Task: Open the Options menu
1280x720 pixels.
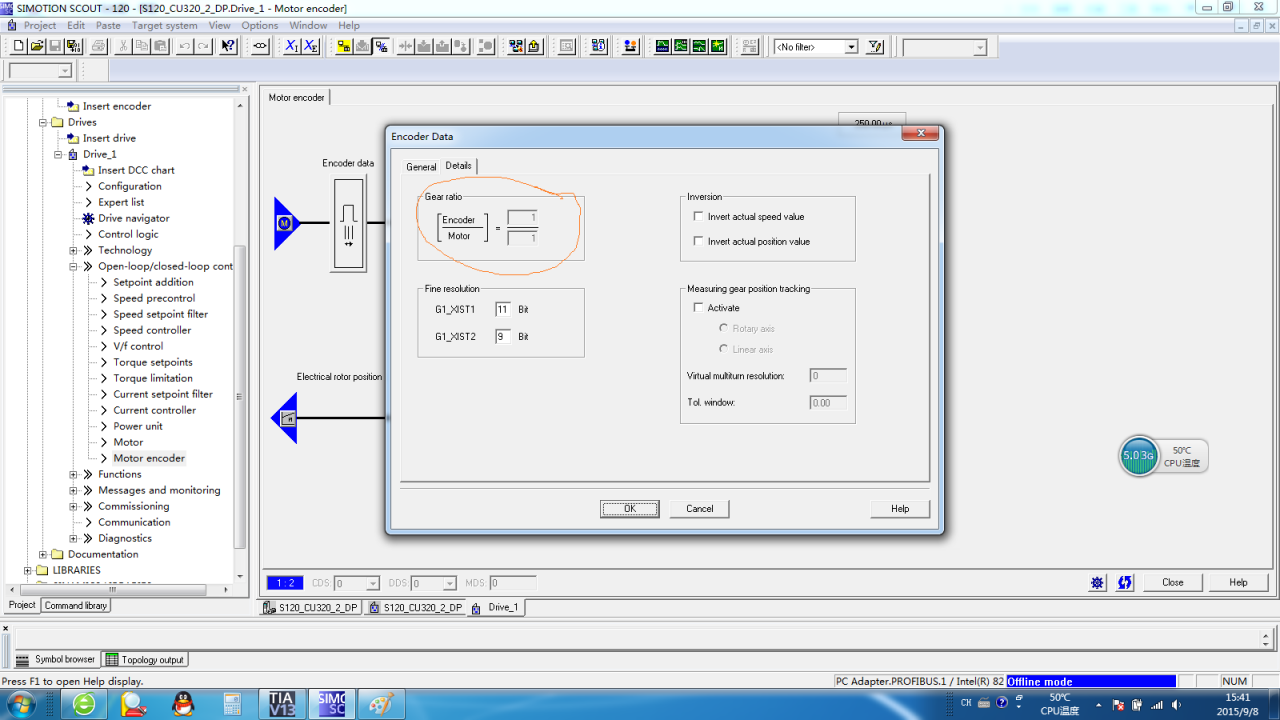Action: tap(260, 25)
